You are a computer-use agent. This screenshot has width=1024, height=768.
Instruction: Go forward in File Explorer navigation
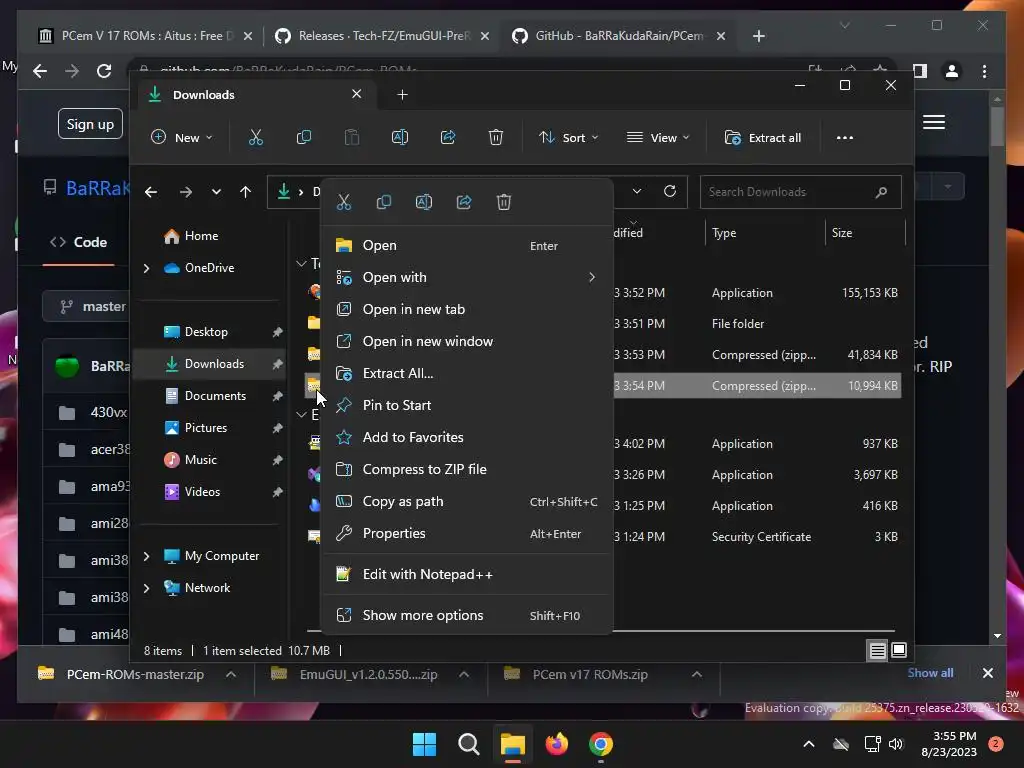pyautogui.click(x=186, y=192)
